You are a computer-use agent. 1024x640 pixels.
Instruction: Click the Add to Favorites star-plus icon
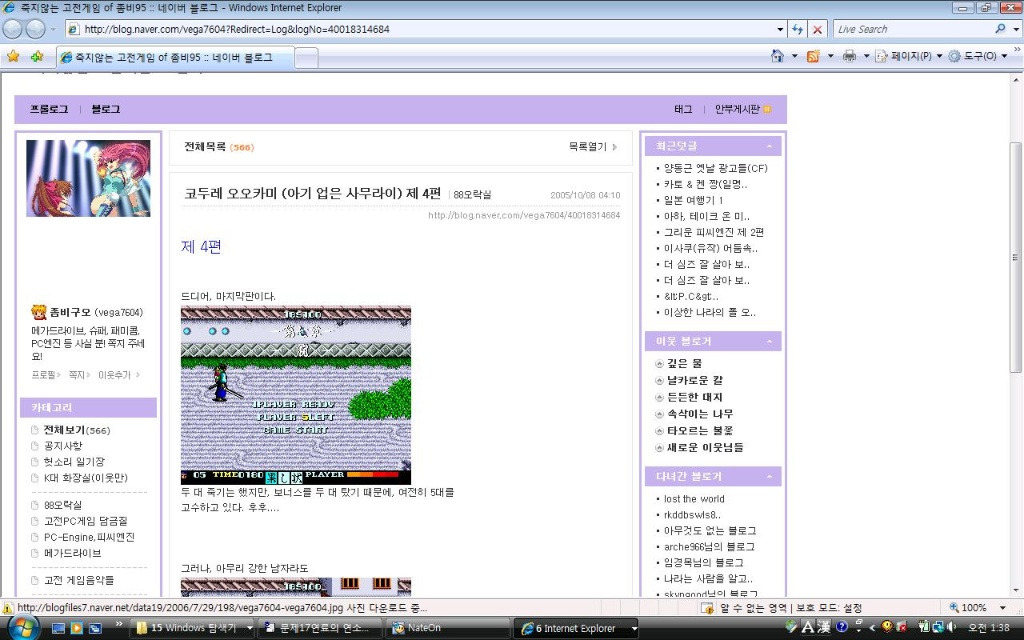pos(37,56)
